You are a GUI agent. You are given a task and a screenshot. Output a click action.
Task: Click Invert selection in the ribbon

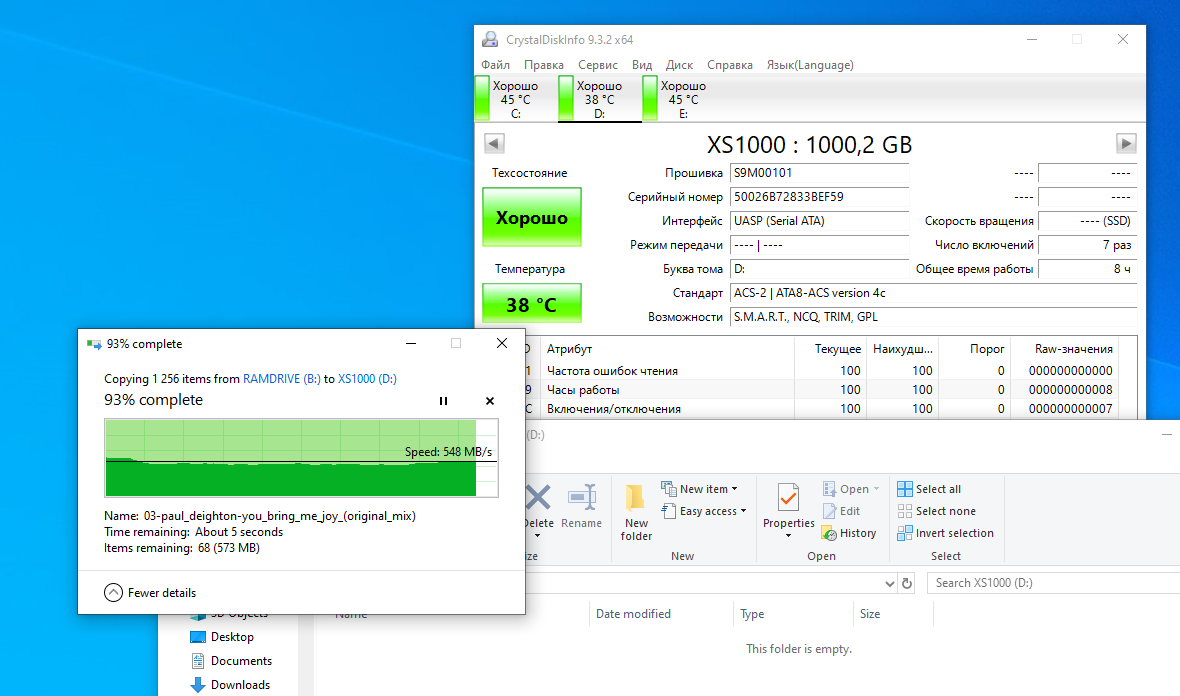click(x=945, y=533)
